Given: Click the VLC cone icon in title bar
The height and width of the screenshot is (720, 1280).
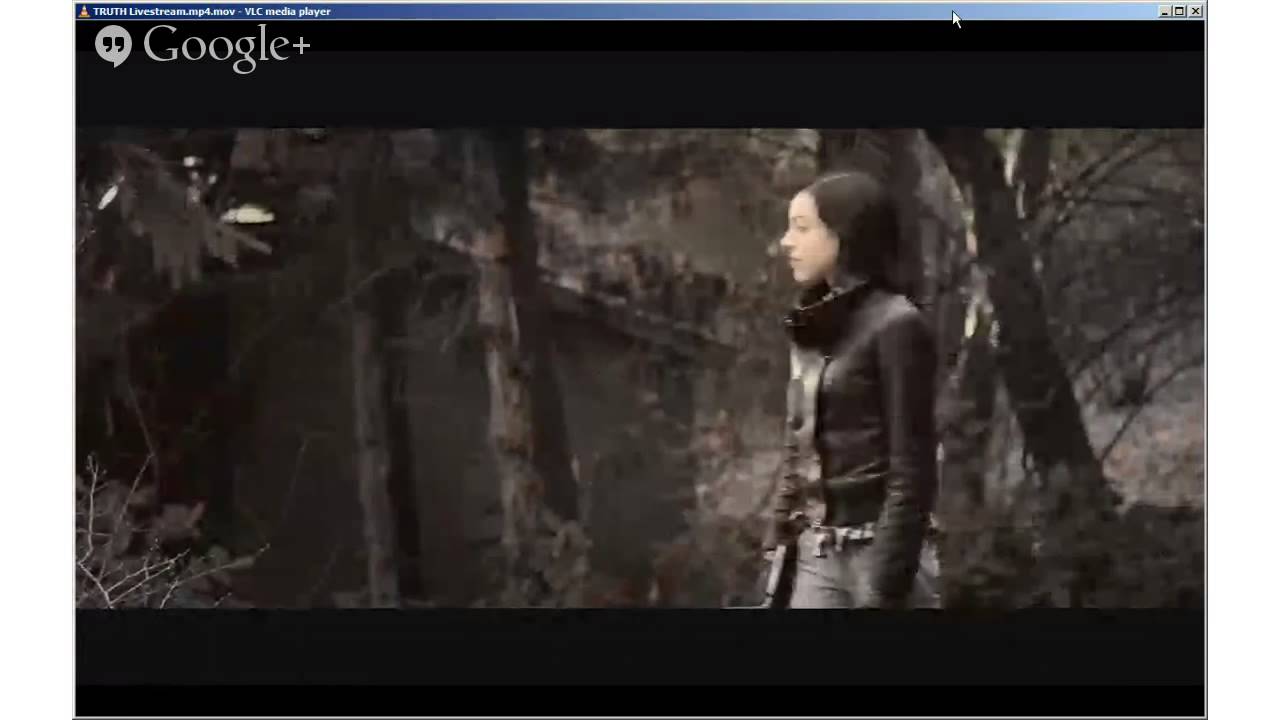Looking at the screenshot, I should (84, 11).
